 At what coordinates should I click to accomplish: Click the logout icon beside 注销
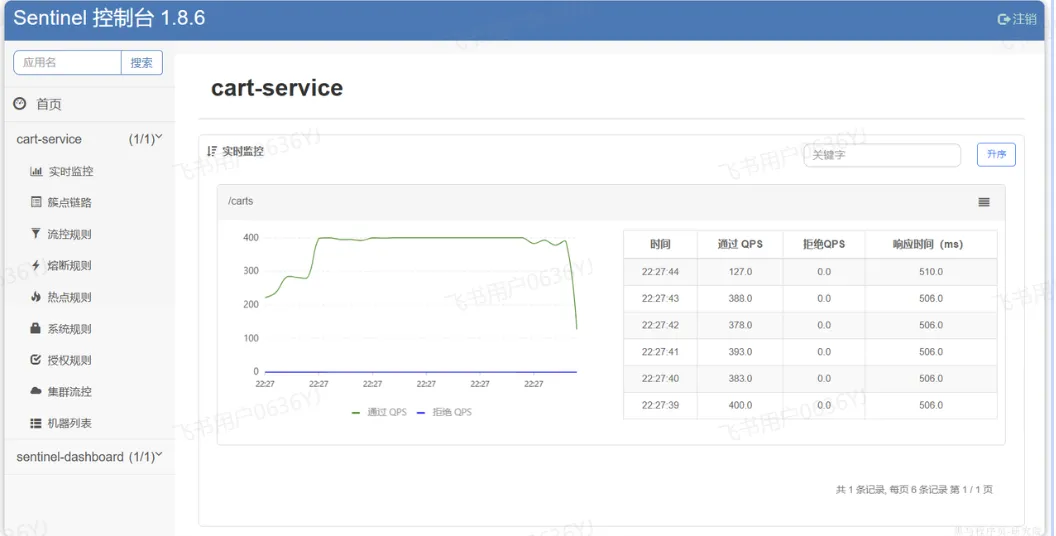1003,20
